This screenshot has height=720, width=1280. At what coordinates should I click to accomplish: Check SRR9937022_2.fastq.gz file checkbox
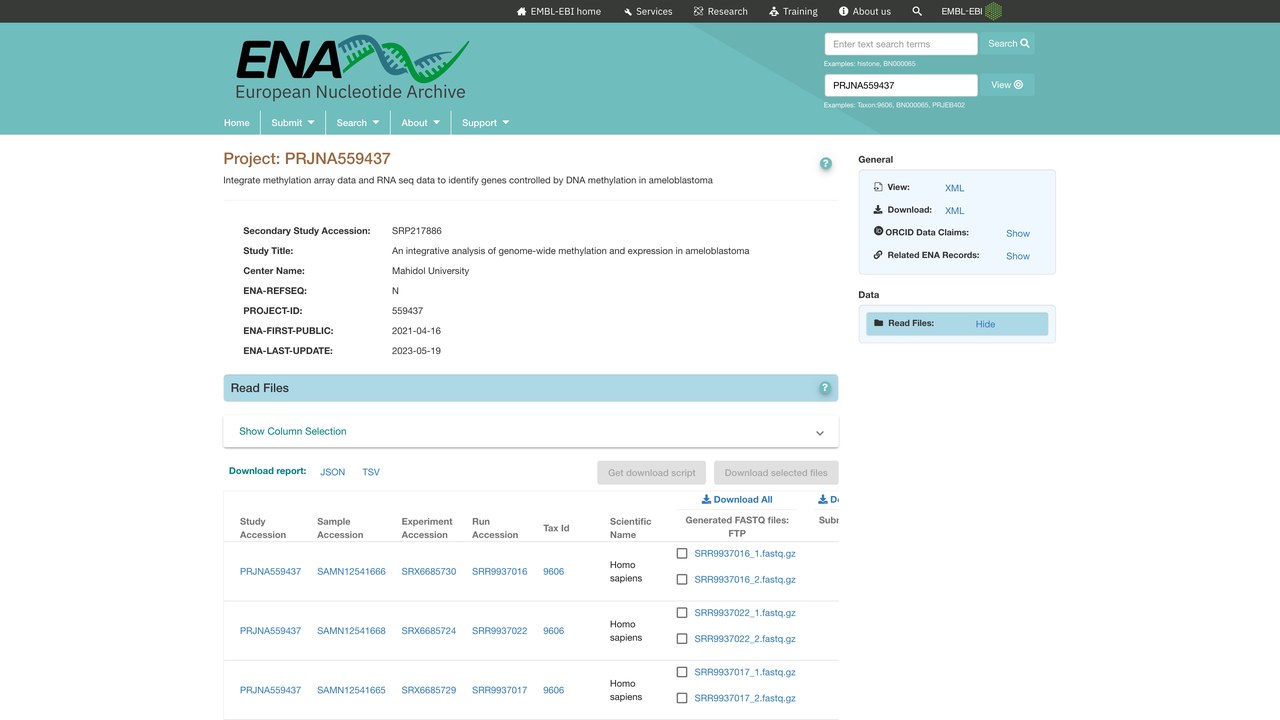point(682,638)
